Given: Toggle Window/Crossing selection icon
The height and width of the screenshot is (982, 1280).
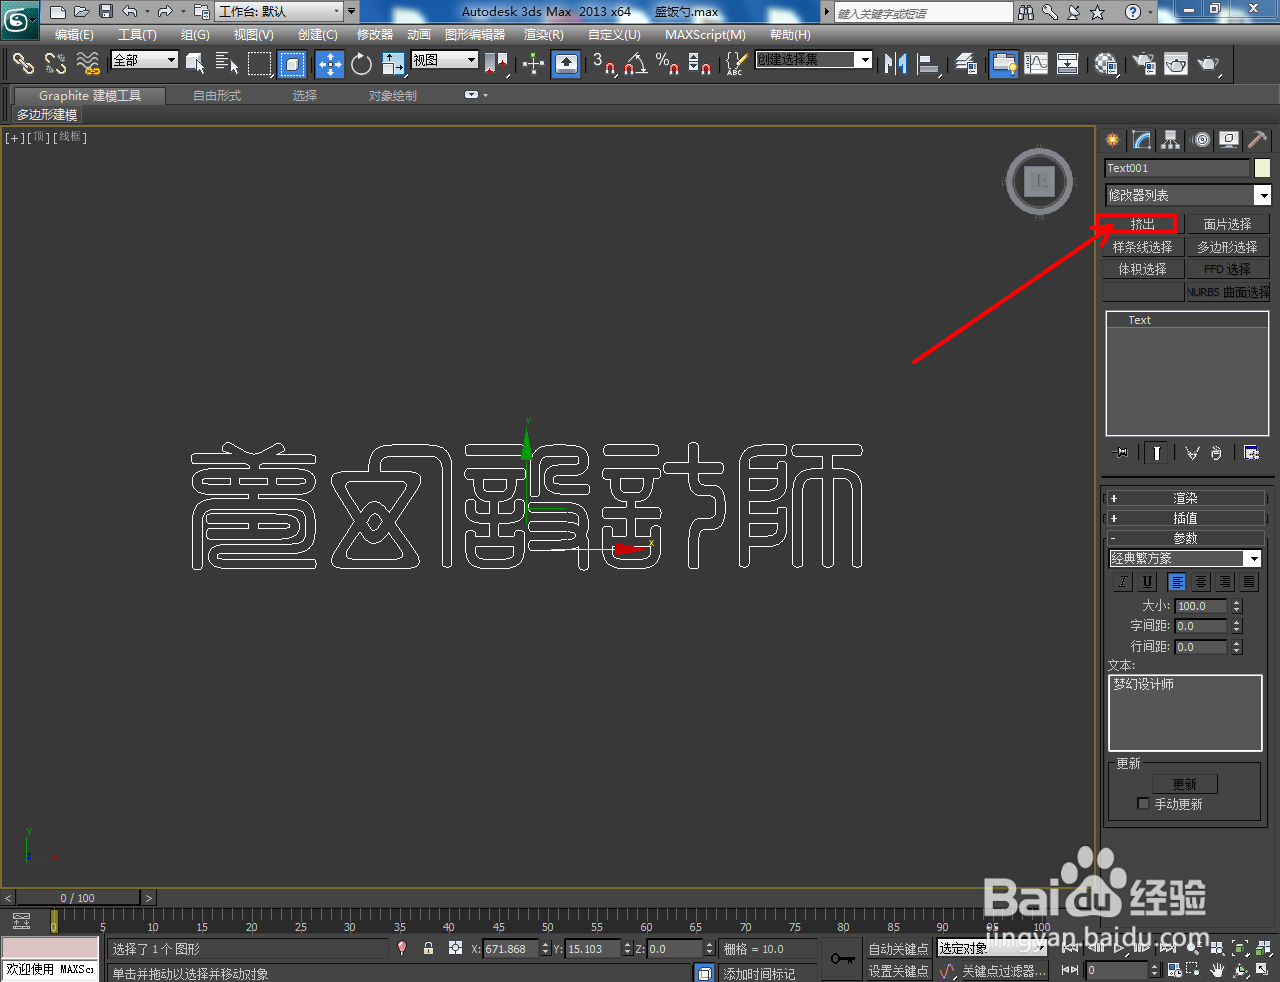Looking at the screenshot, I should (x=292, y=64).
